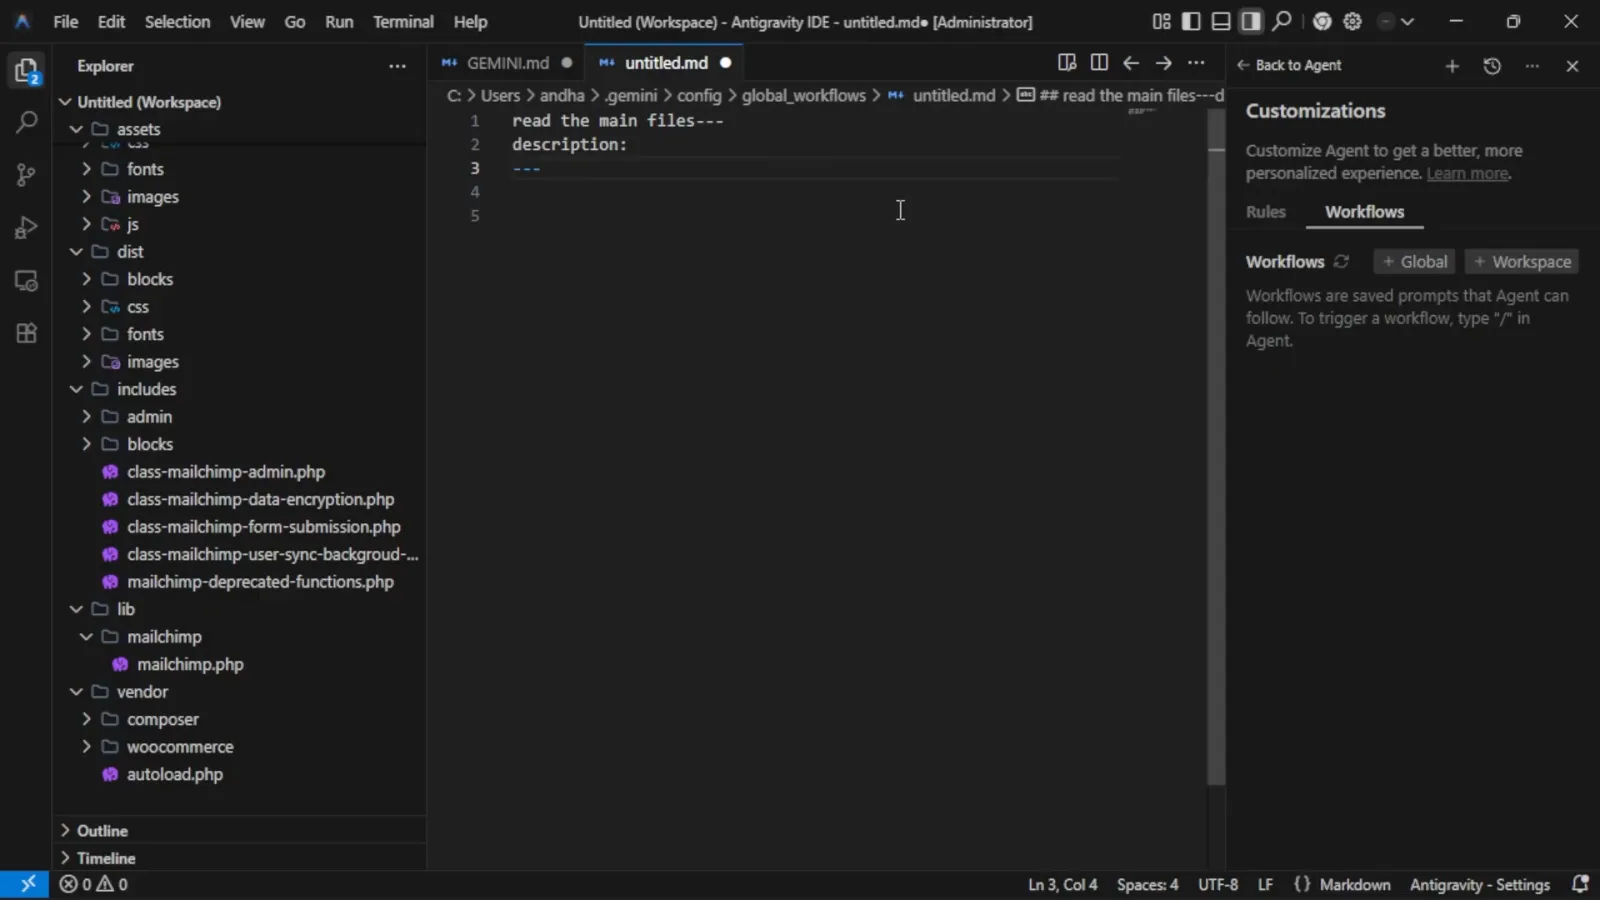Follow the Learn more link
This screenshot has width=1600, height=900.
click(1467, 174)
